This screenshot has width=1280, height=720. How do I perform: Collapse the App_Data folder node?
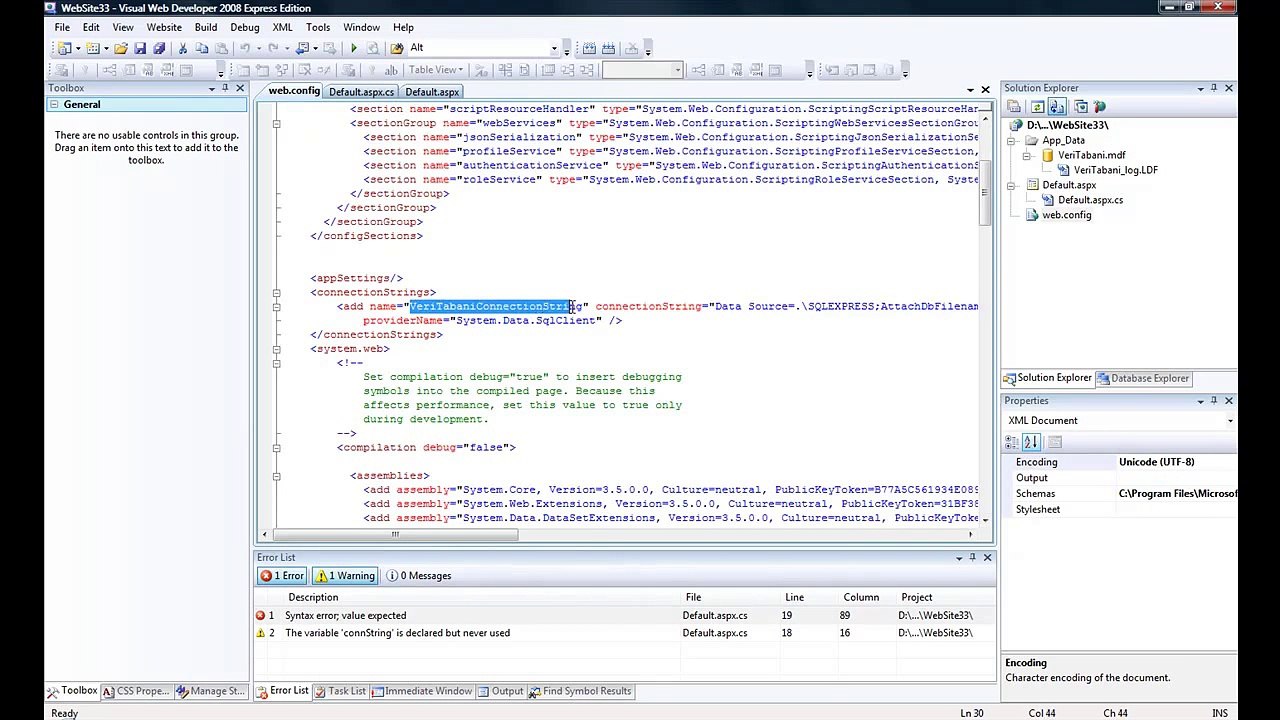coord(1012,140)
